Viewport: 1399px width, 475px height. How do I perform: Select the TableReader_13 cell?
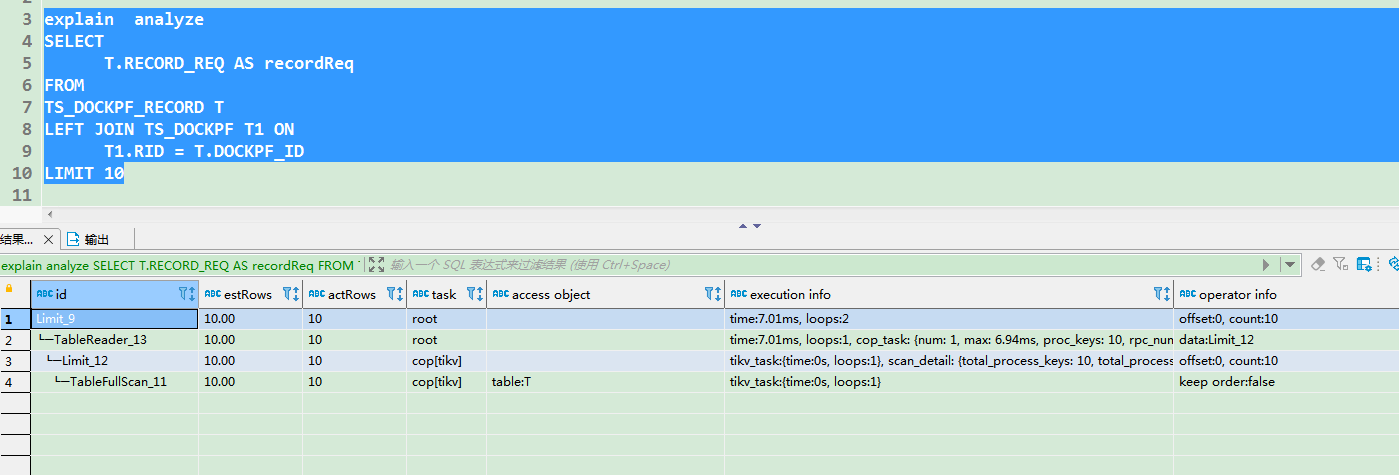point(114,340)
